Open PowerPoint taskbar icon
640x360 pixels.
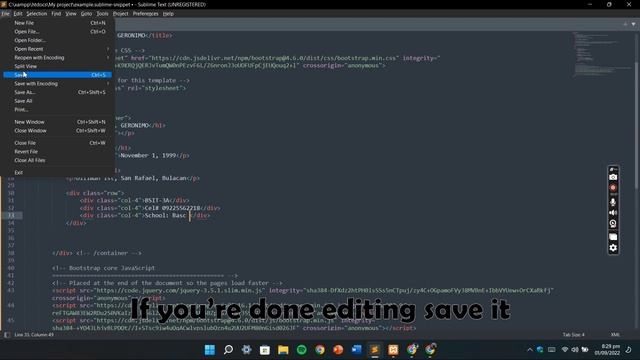[338, 350]
